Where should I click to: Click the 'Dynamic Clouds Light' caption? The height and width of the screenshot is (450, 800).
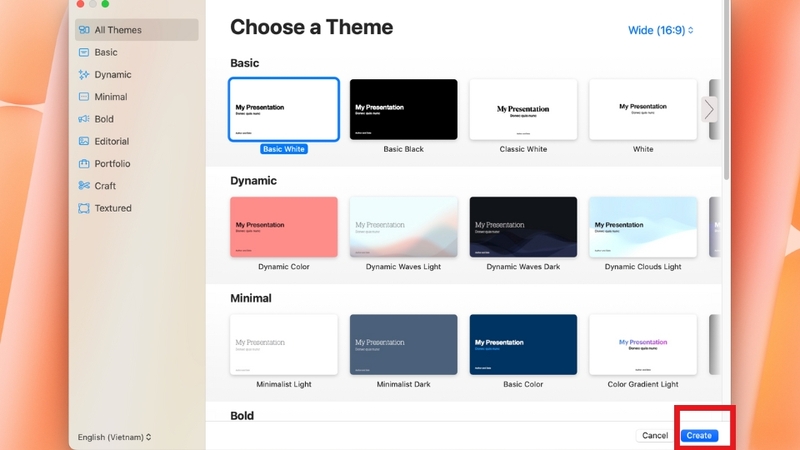coord(643,266)
